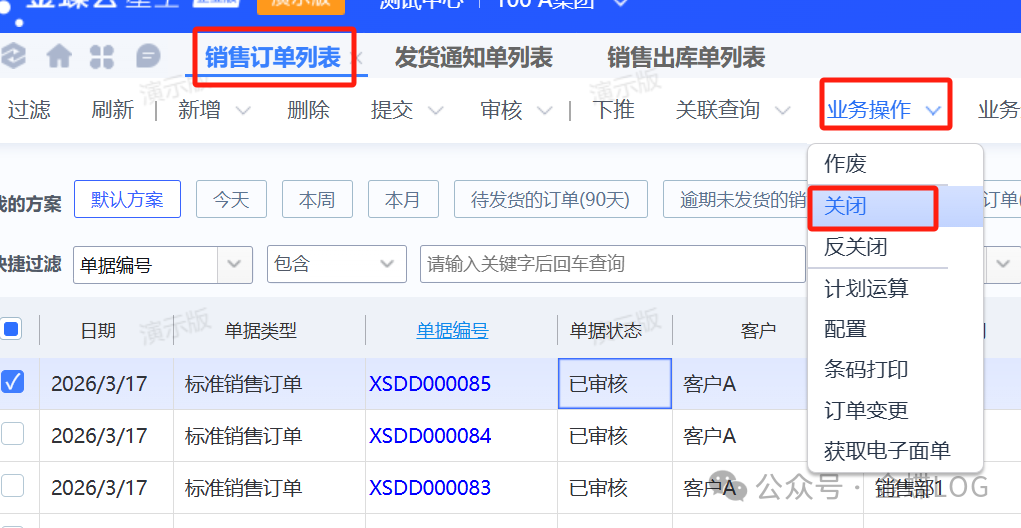Click the stacked-layers logo icon at far left
This screenshot has height=528, width=1021.
(x=13, y=57)
